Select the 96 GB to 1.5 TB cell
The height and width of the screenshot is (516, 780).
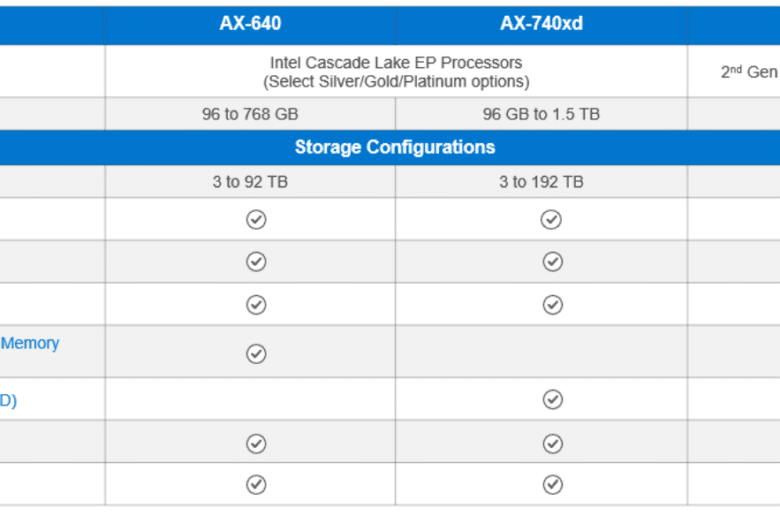541,114
